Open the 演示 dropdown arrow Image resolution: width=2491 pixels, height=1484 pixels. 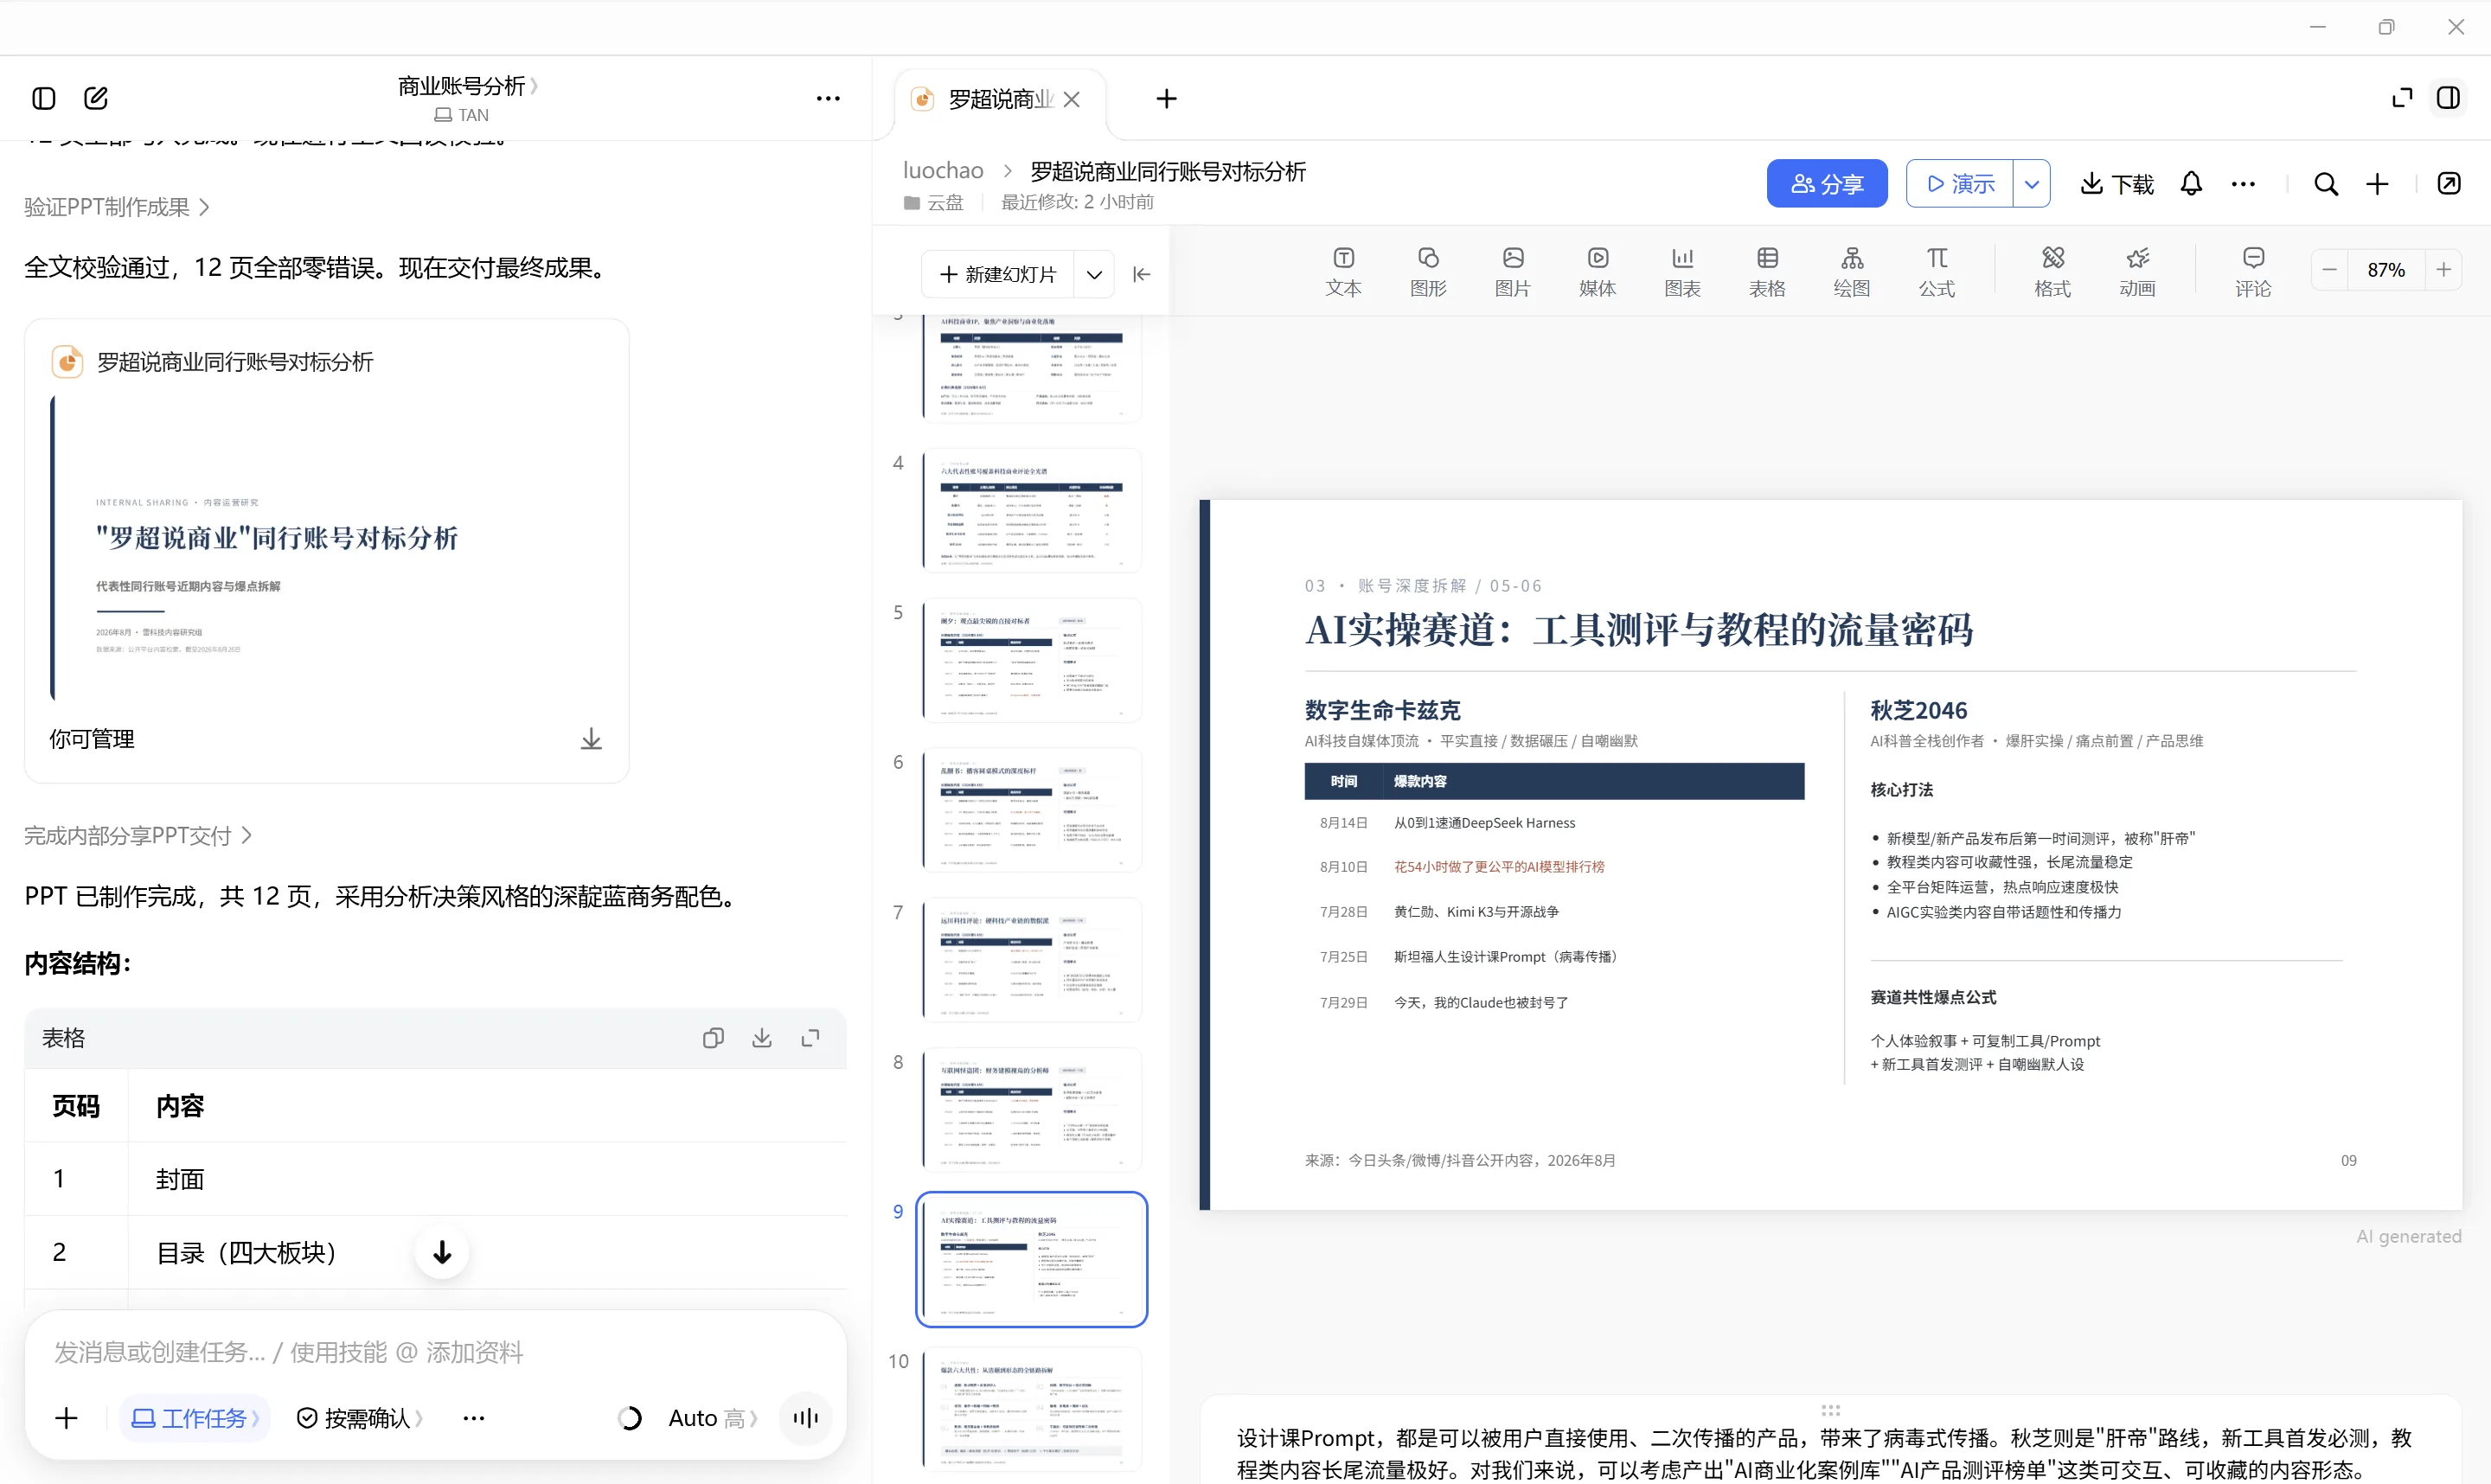2032,184
